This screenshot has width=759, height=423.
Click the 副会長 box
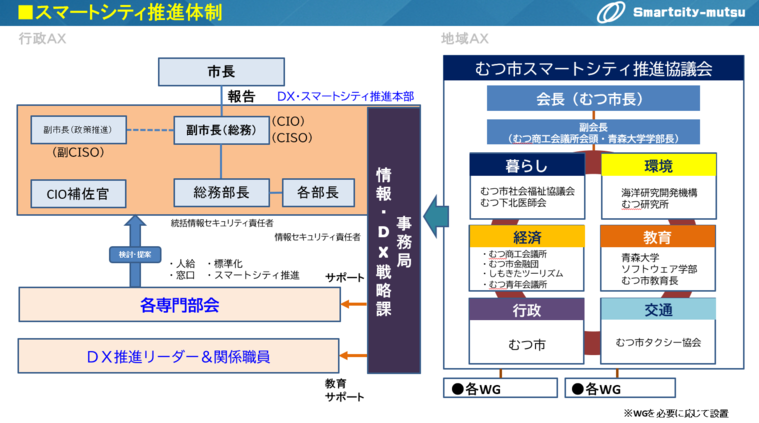coord(593,133)
